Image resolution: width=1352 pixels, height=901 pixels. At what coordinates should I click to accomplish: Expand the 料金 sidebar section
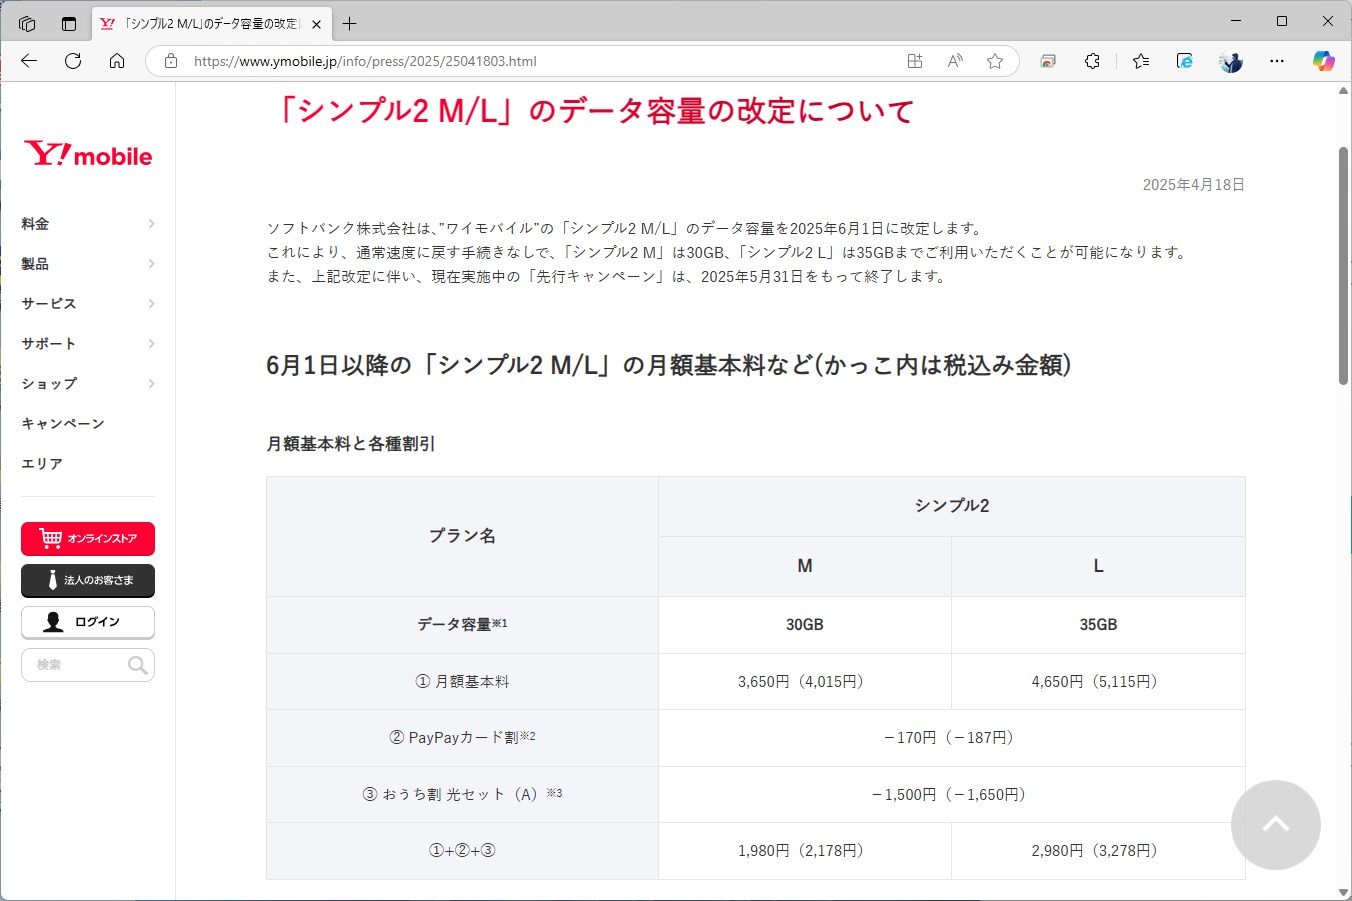point(87,223)
